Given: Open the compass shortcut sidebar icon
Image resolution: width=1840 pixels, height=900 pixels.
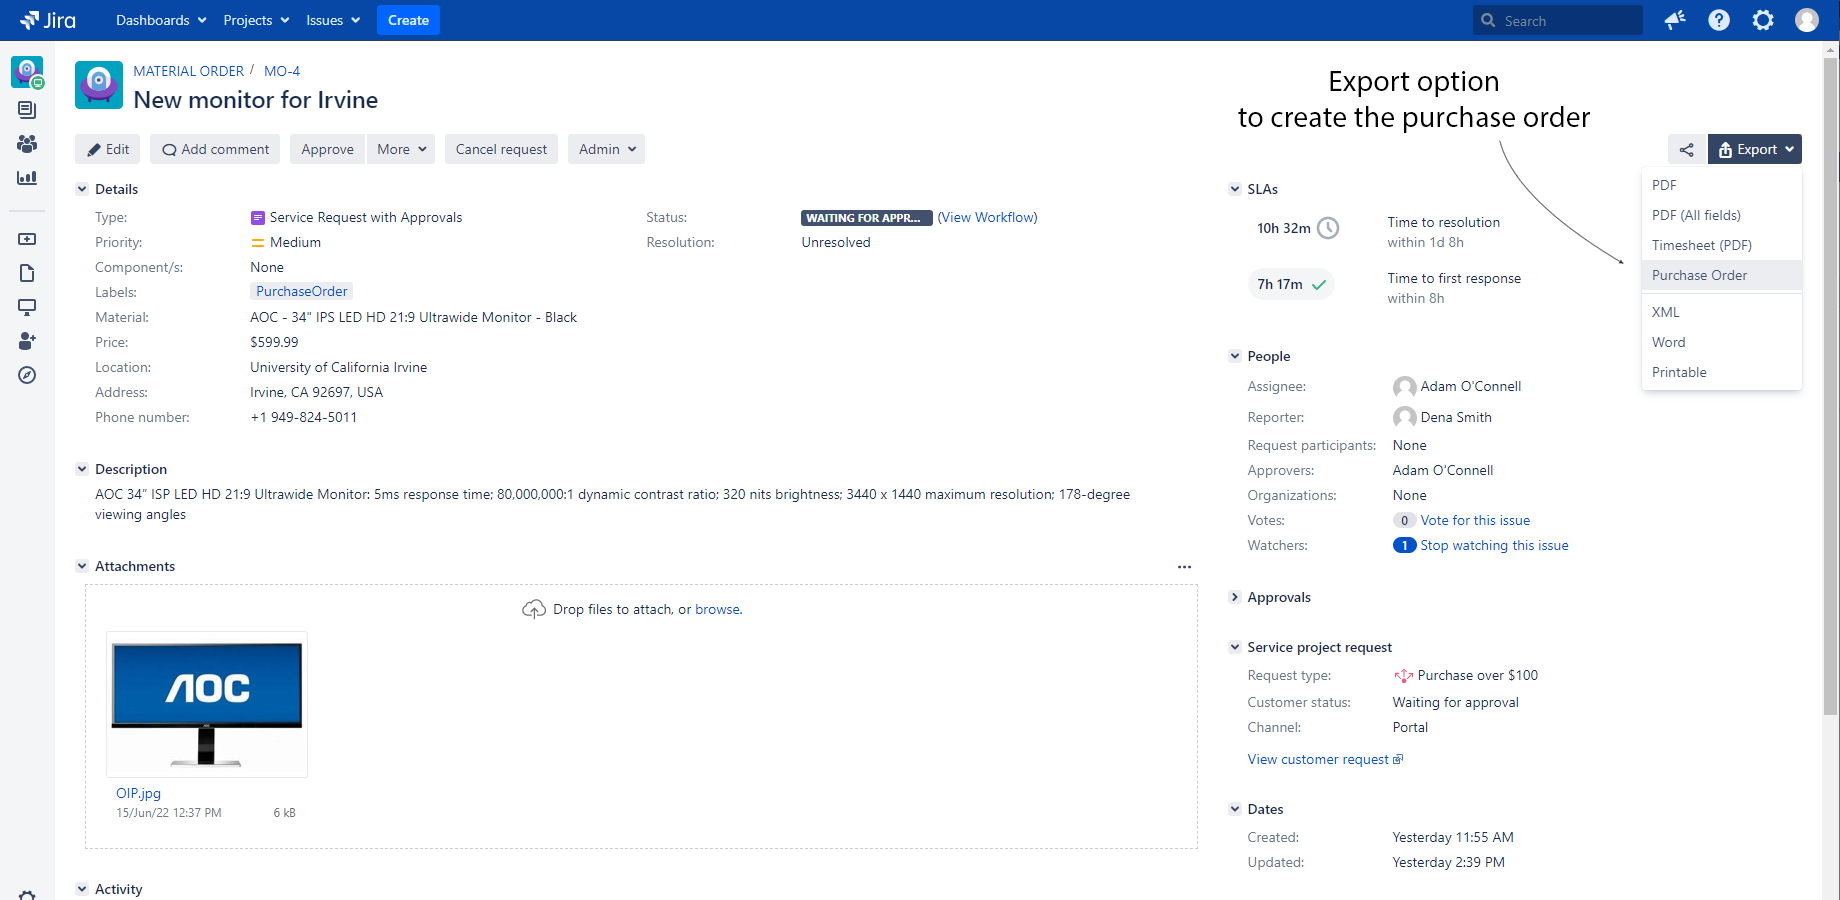Looking at the screenshot, I should [x=27, y=375].
